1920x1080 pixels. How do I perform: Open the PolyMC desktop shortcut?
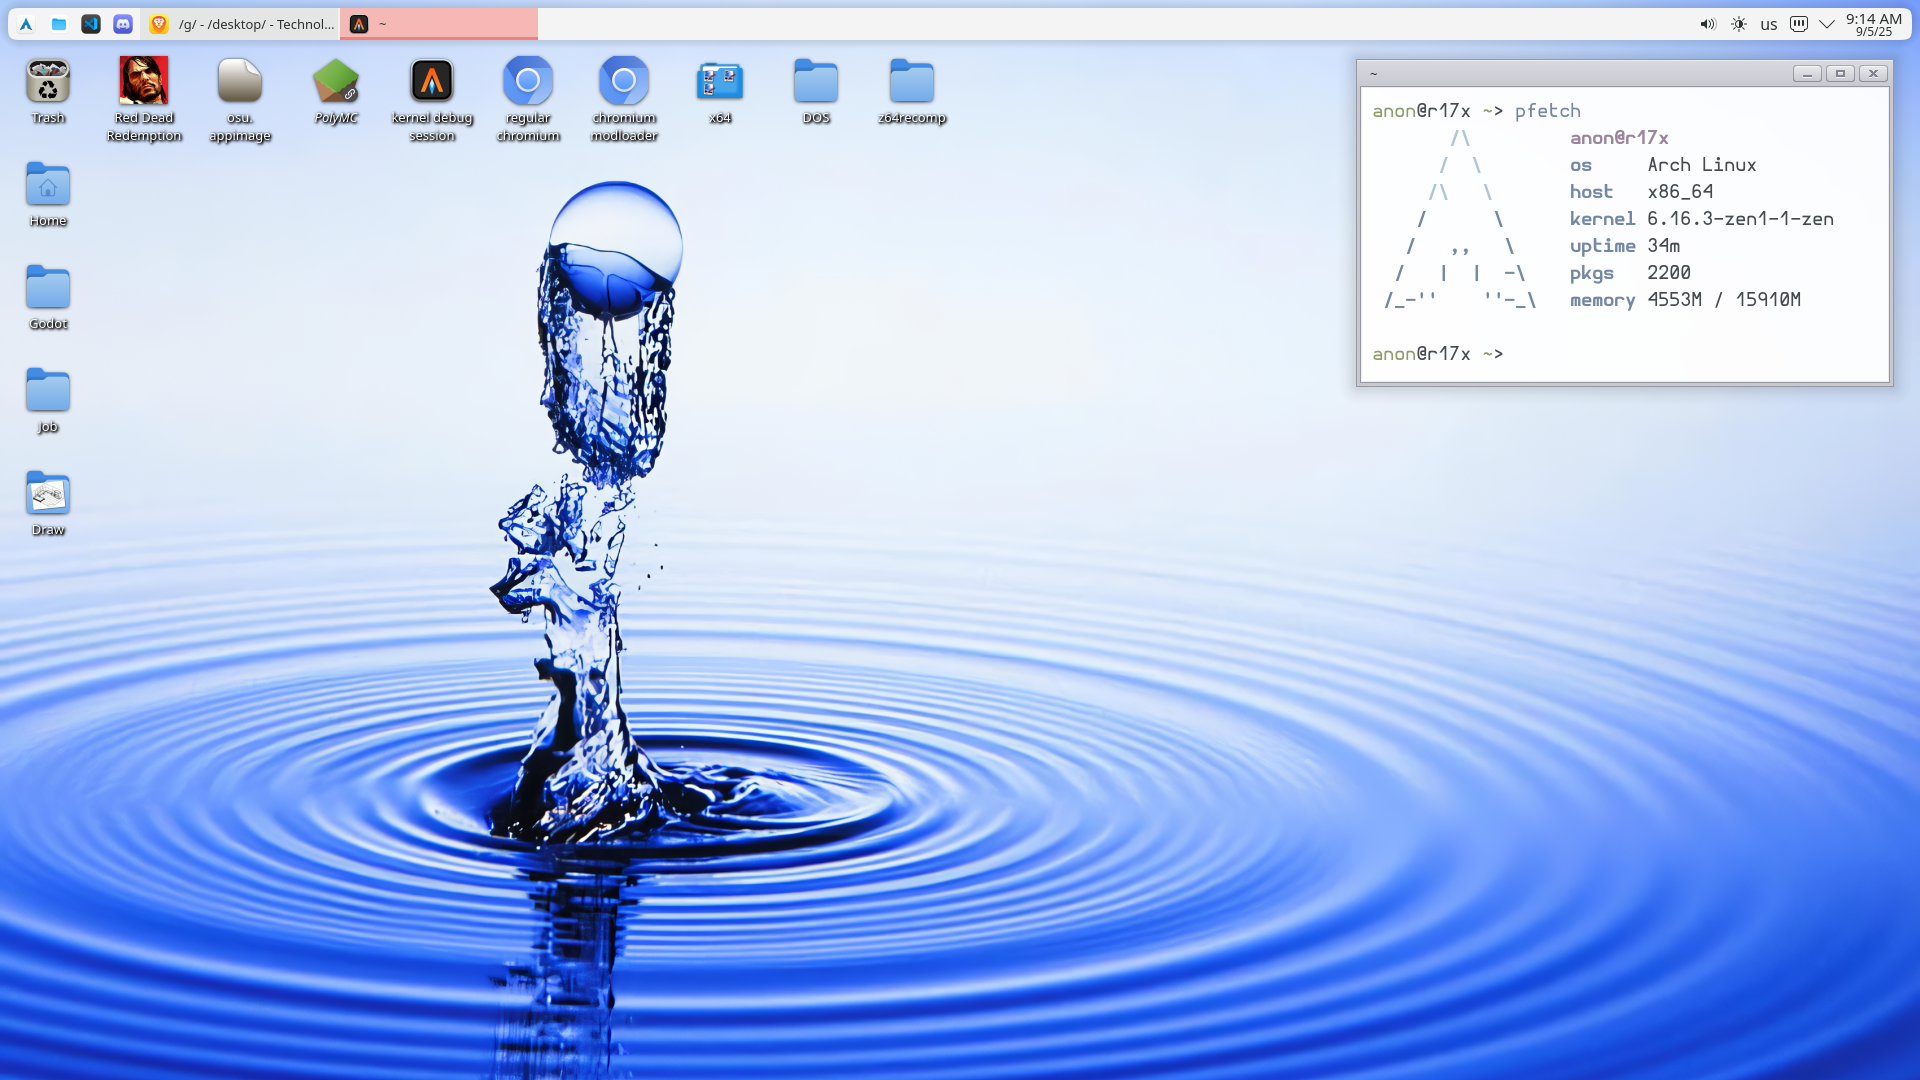click(x=336, y=81)
